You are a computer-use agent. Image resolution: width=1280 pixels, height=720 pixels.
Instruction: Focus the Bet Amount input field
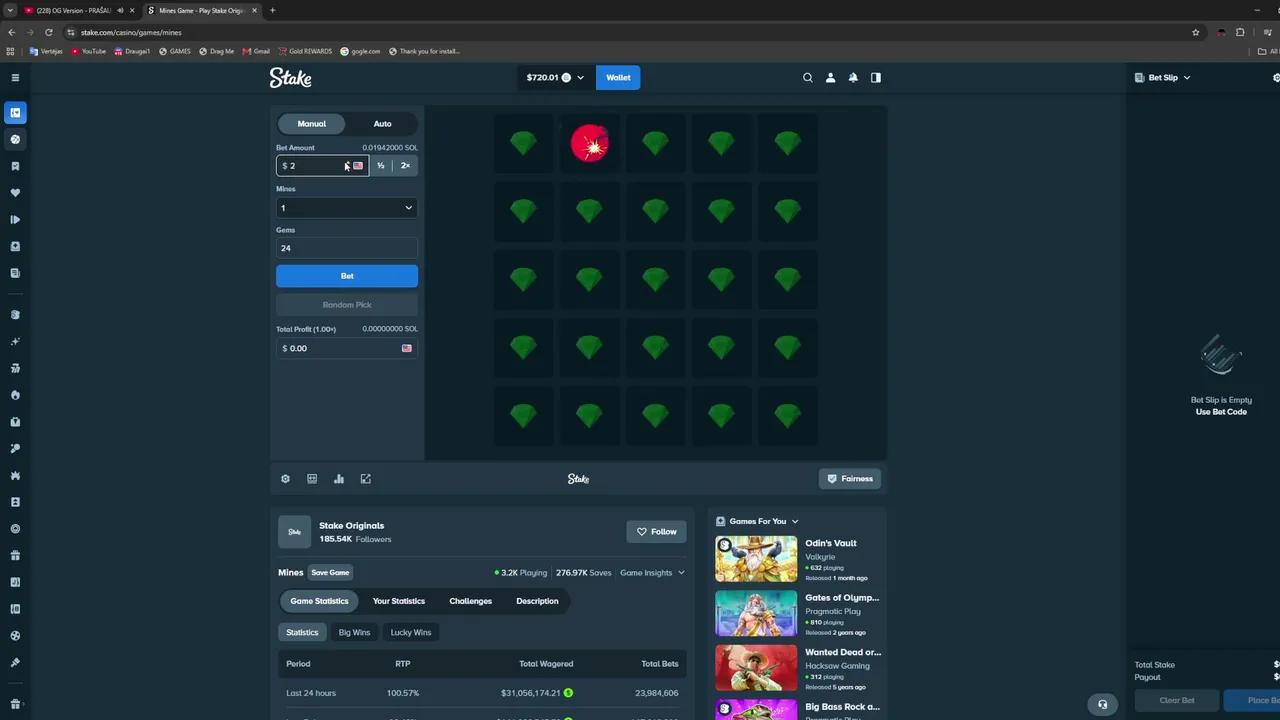click(322, 166)
